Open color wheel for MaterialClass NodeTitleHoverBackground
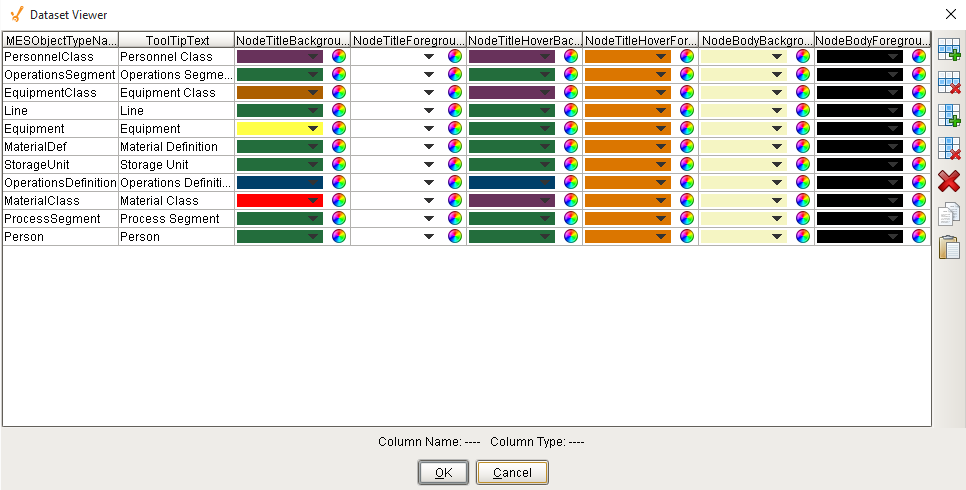This screenshot has height=490, width=966. tap(571, 201)
